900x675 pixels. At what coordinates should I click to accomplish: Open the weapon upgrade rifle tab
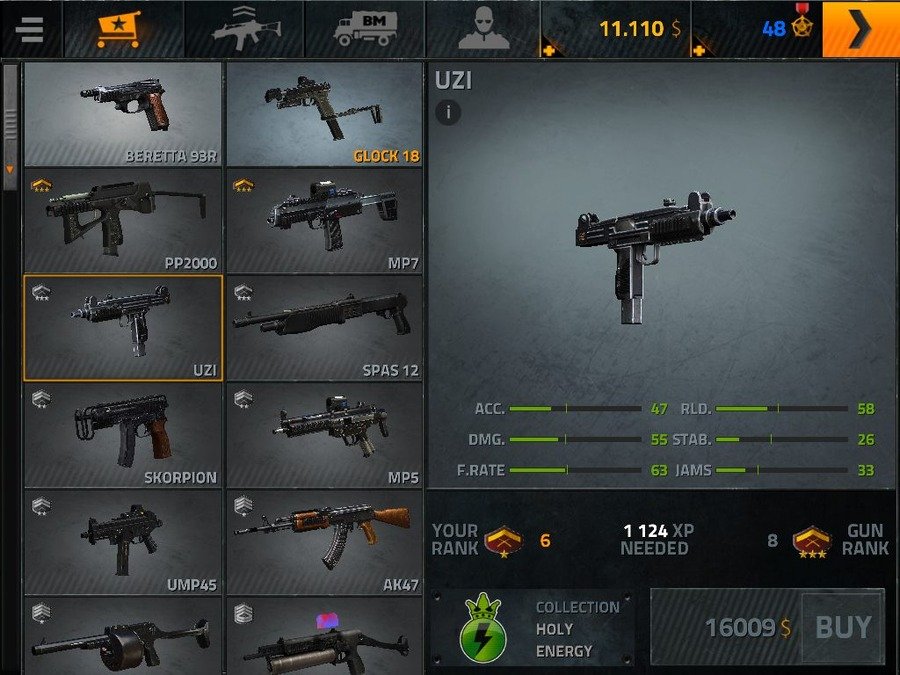(245, 29)
